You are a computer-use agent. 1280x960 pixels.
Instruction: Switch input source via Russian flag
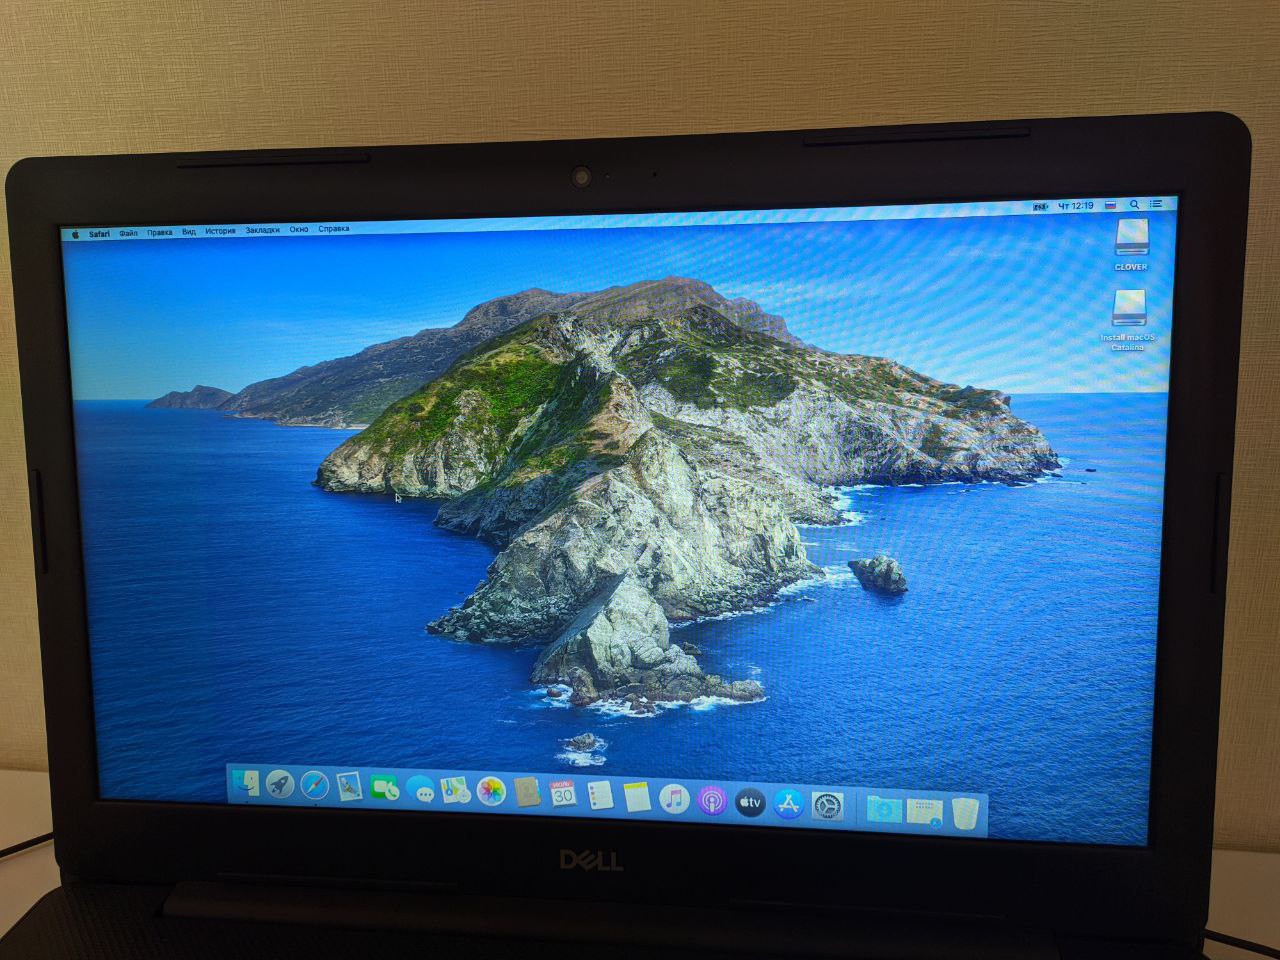click(1110, 205)
